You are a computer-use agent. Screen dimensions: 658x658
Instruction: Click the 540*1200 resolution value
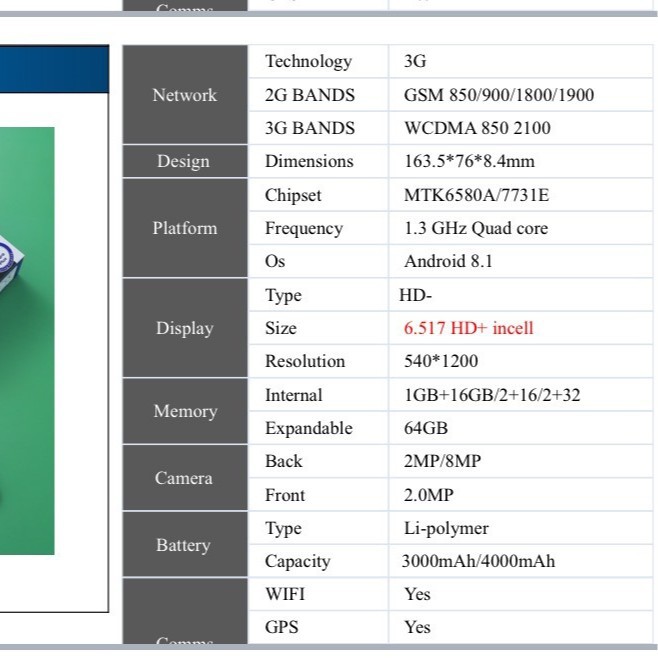(441, 361)
